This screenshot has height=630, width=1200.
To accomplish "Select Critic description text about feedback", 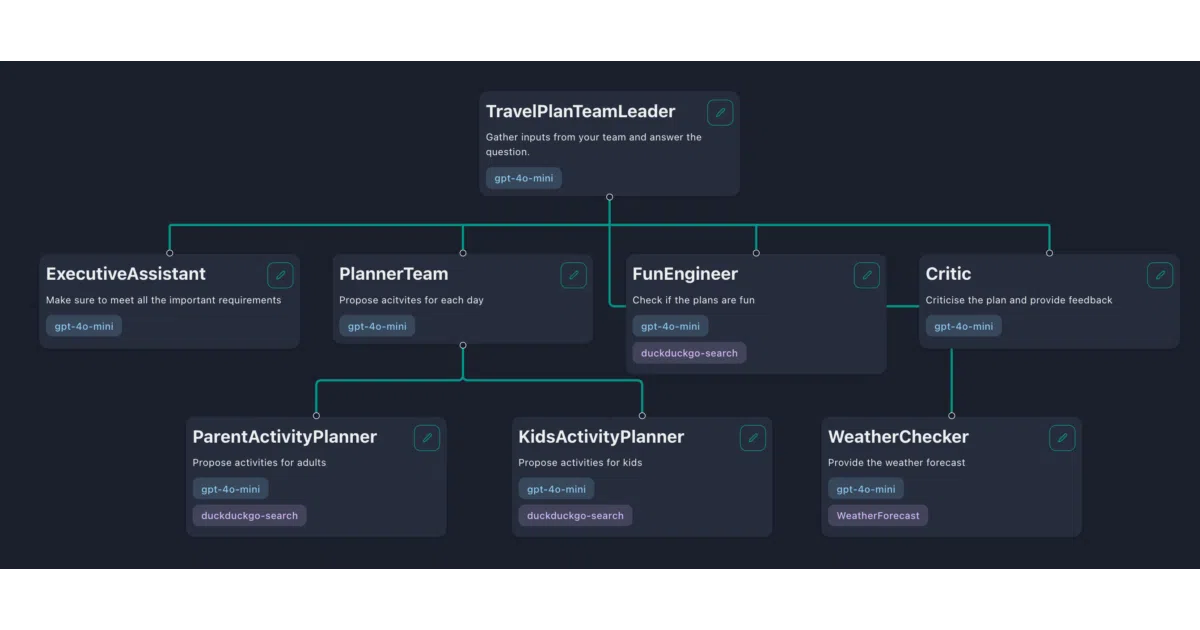I will pyautogui.click(x=1019, y=300).
